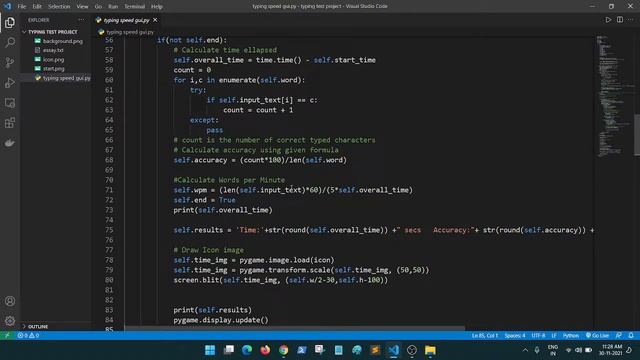Click the remote window indicator in status bar
The image size is (640, 360).
pos(7,336)
